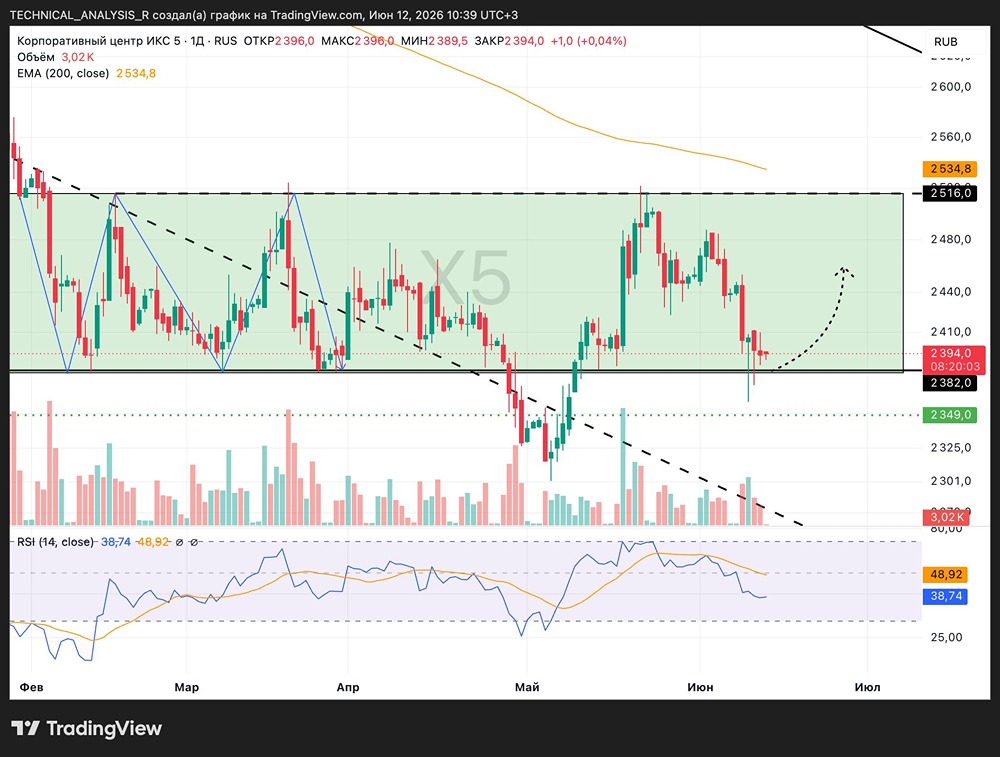Click the 2 560,0 price axis tick
Image resolution: width=1000 pixels, height=757 pixels.
pos(950,136)
